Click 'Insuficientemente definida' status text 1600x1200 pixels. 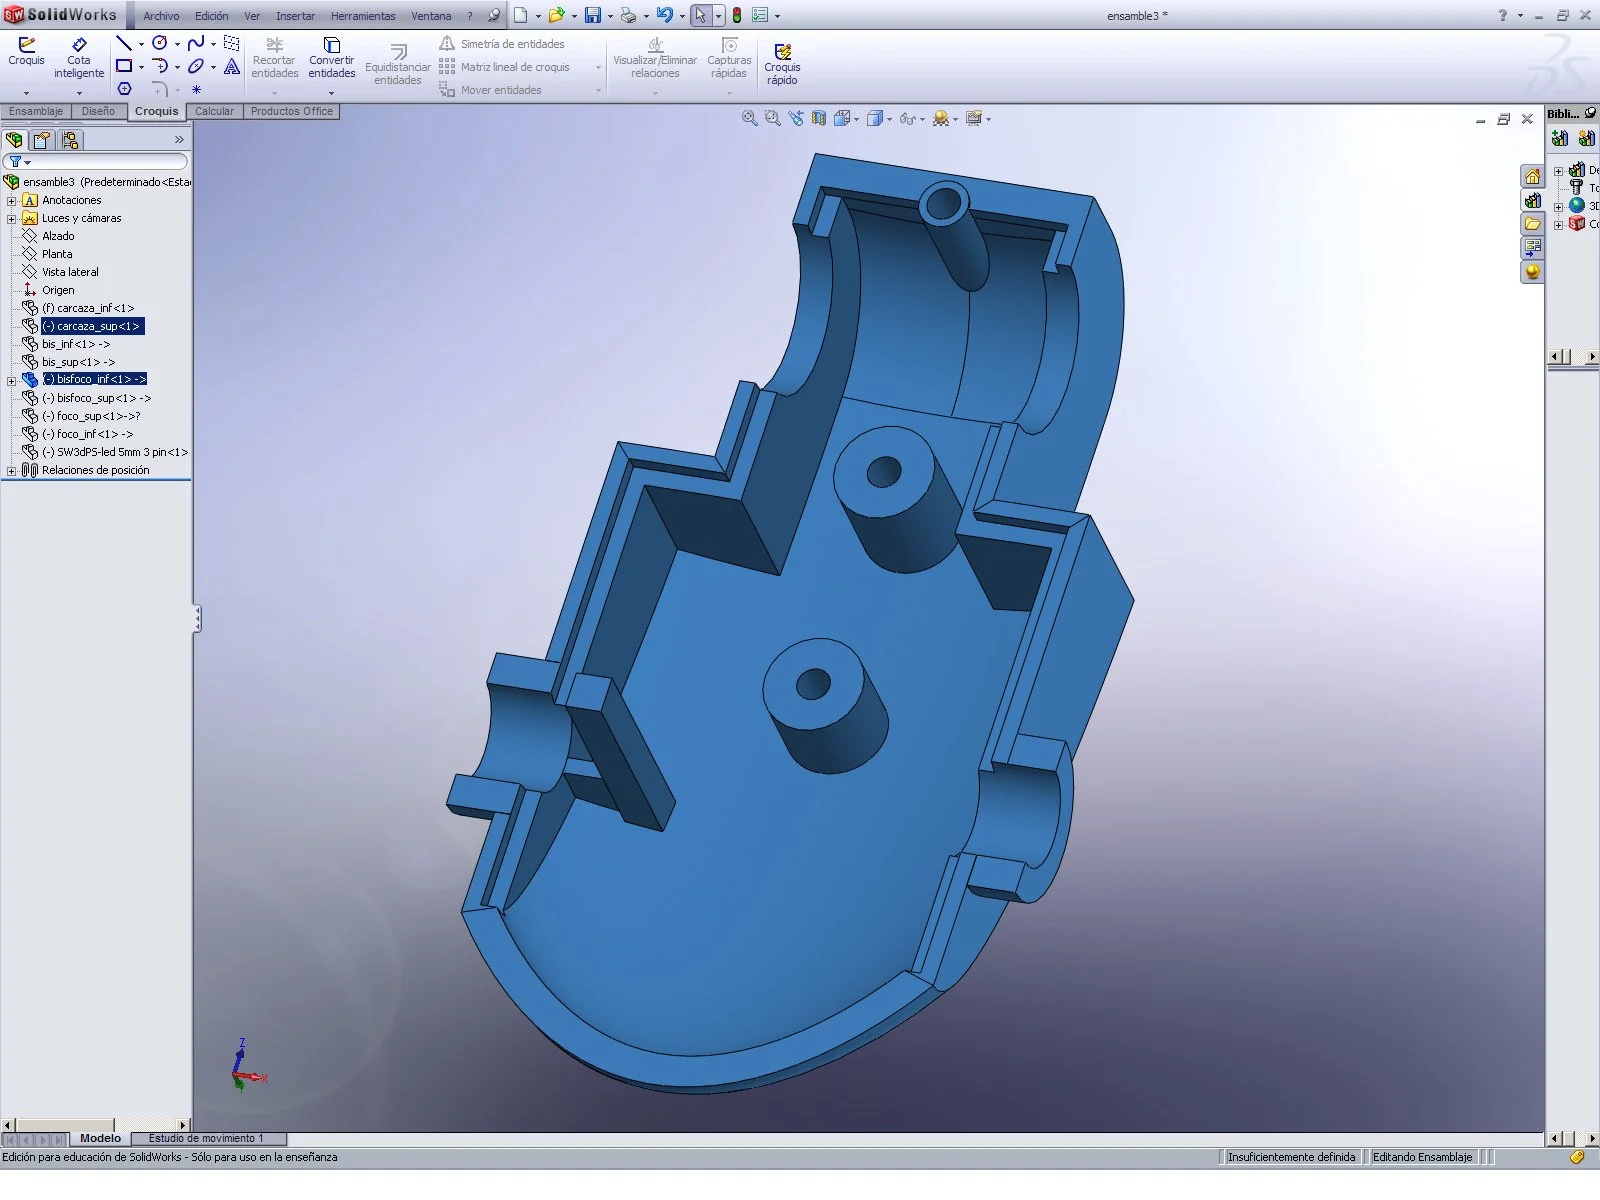(1291, 1157)
